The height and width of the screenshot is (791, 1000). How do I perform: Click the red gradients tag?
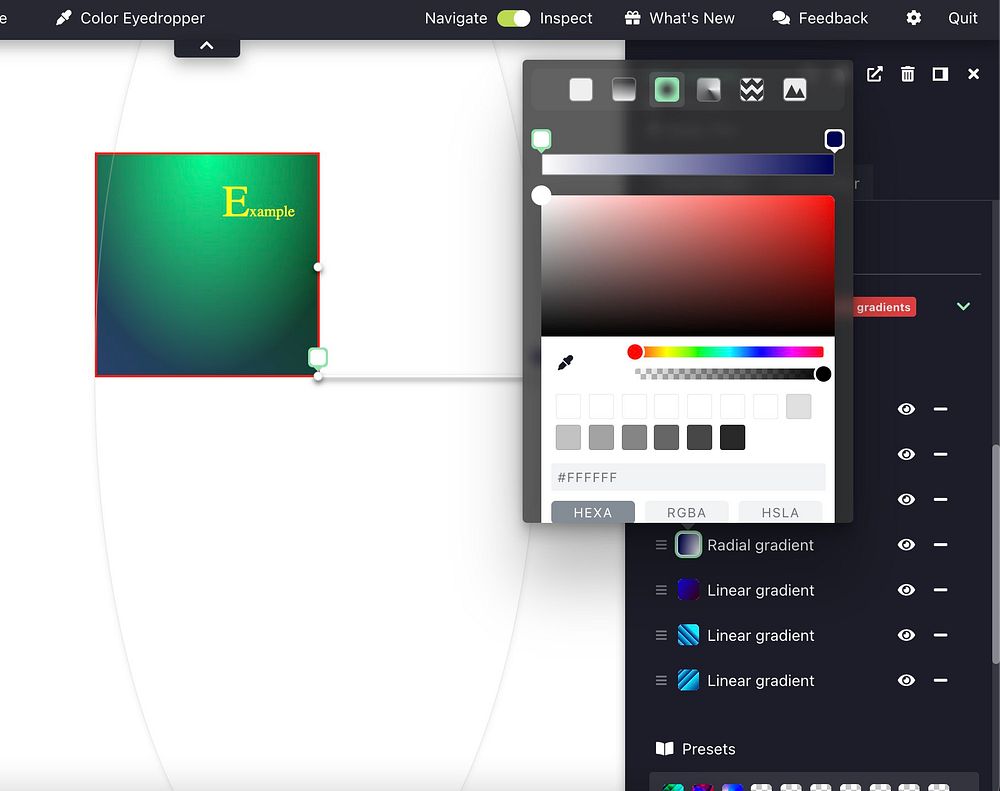(883, 307)
